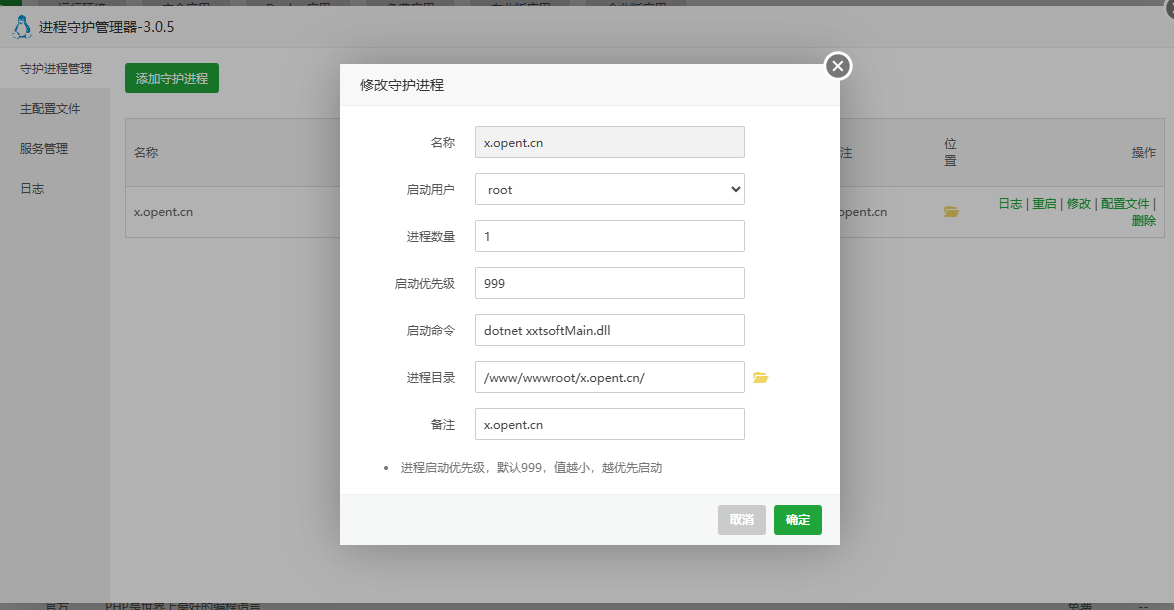Edit the 启动命令 dotnet command field
This screenshot has width=1174, height=610.
(609, 330)
